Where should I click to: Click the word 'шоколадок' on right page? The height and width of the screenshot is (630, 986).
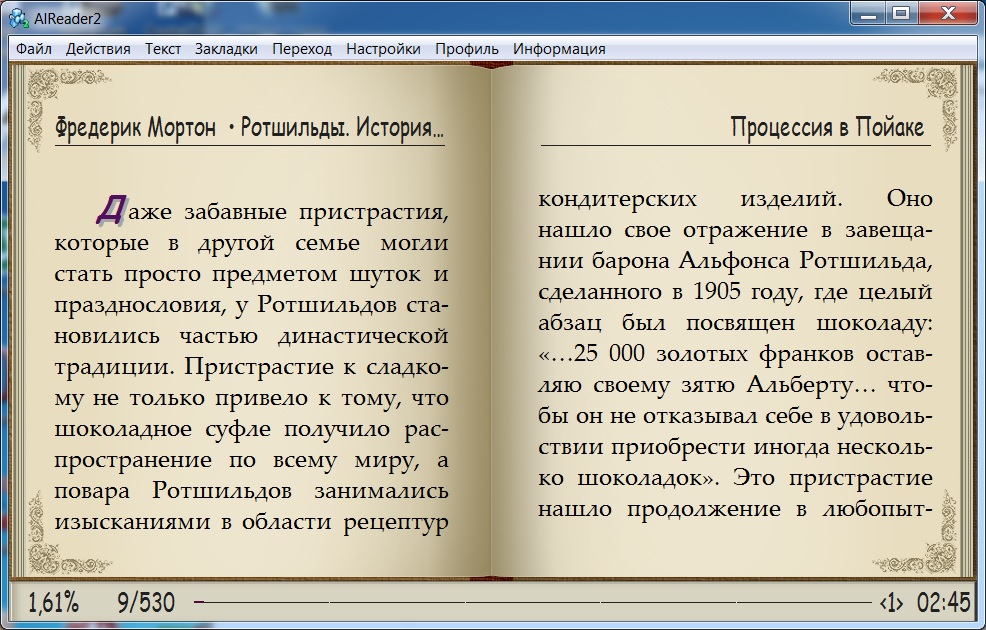pyautogui.click(x=640, y=479)
